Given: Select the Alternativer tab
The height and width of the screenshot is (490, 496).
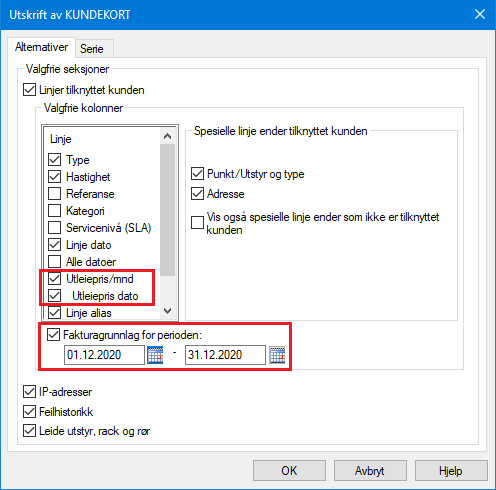Looking at the screenshot, I should coord(42,47).
